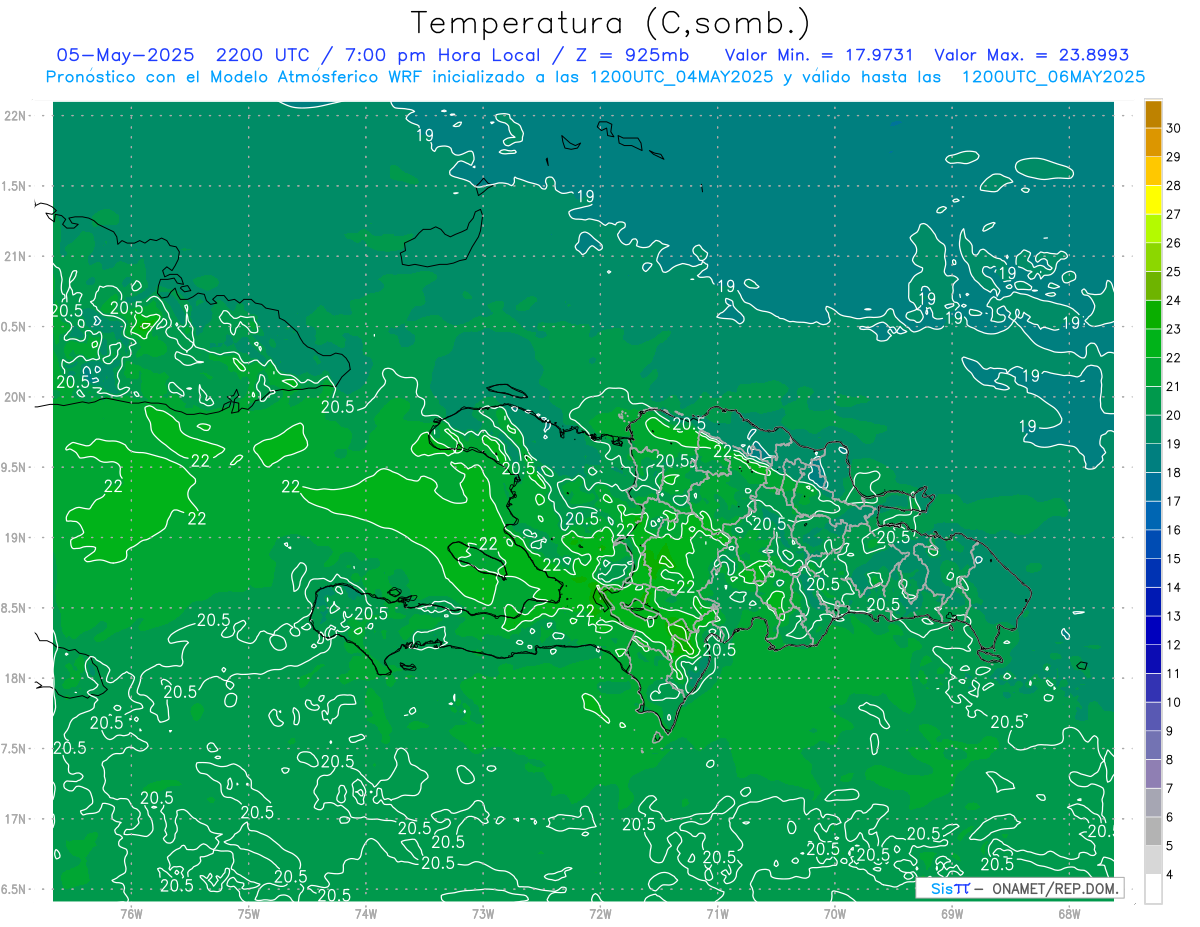Click the yellow swatch between 27 and 28

click(x=1153, y=200)
